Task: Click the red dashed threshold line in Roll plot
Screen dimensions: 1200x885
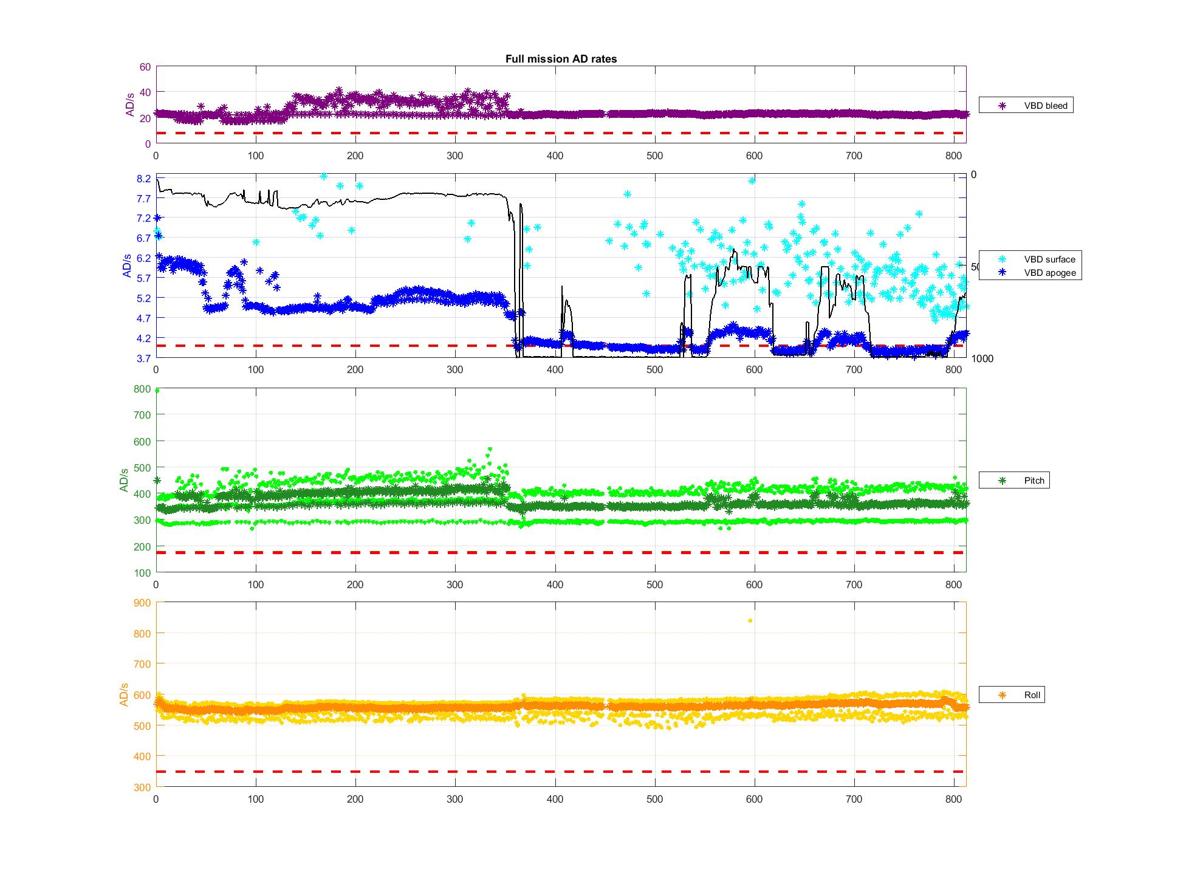Action: tap(560, 771)
